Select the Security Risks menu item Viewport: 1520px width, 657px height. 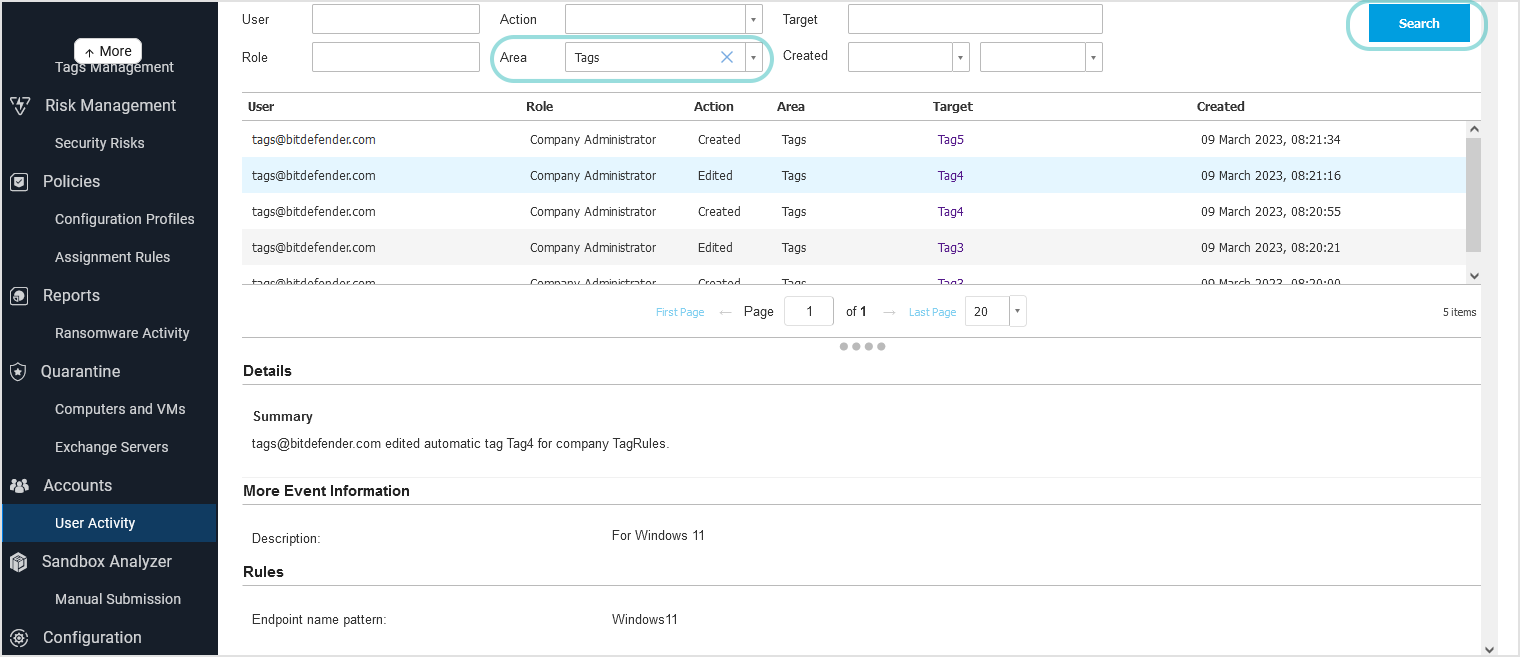(99, 143)
